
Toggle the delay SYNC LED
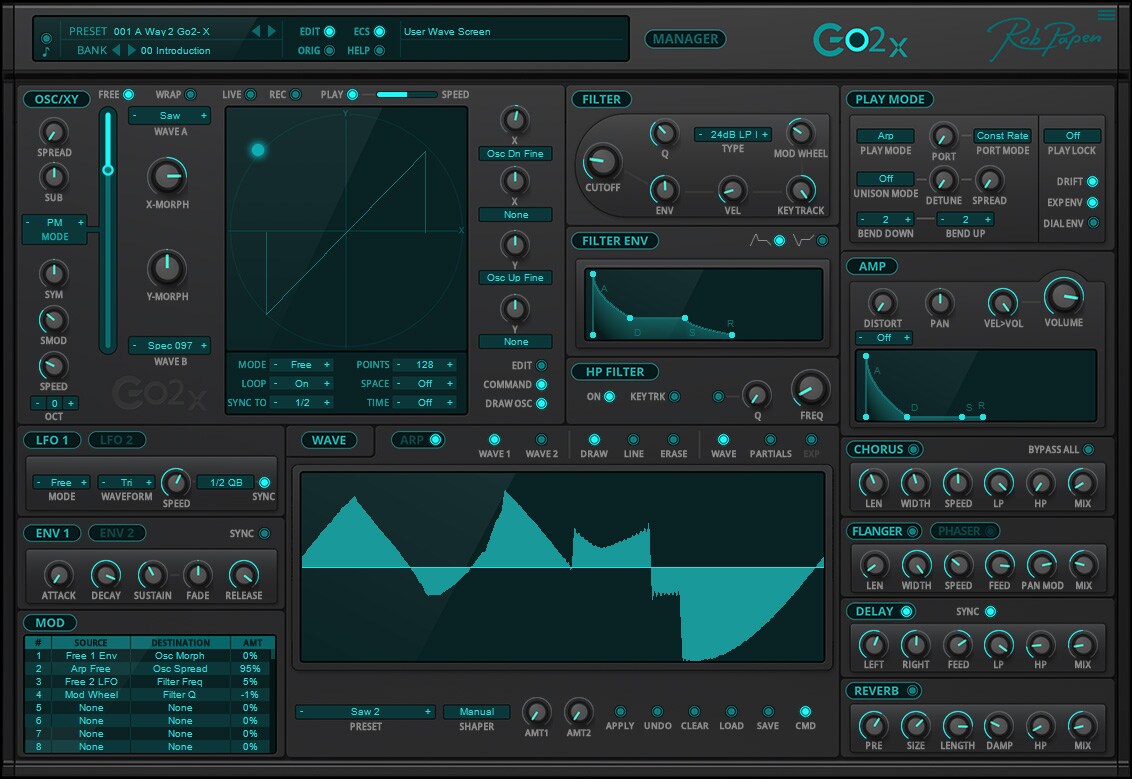tap(990, 612)
